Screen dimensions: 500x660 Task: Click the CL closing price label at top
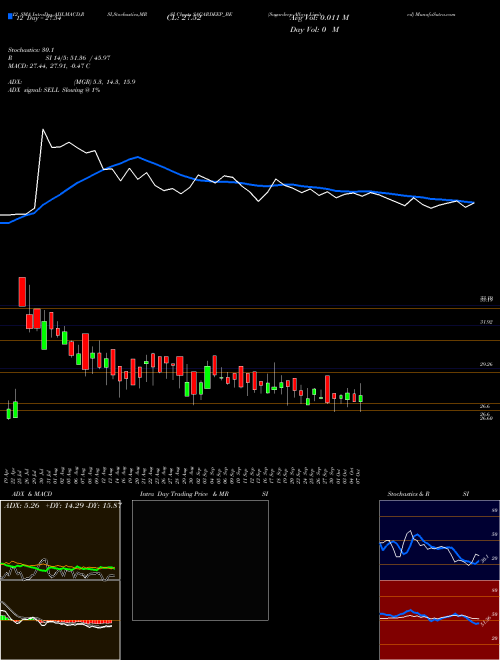[184, 18]
